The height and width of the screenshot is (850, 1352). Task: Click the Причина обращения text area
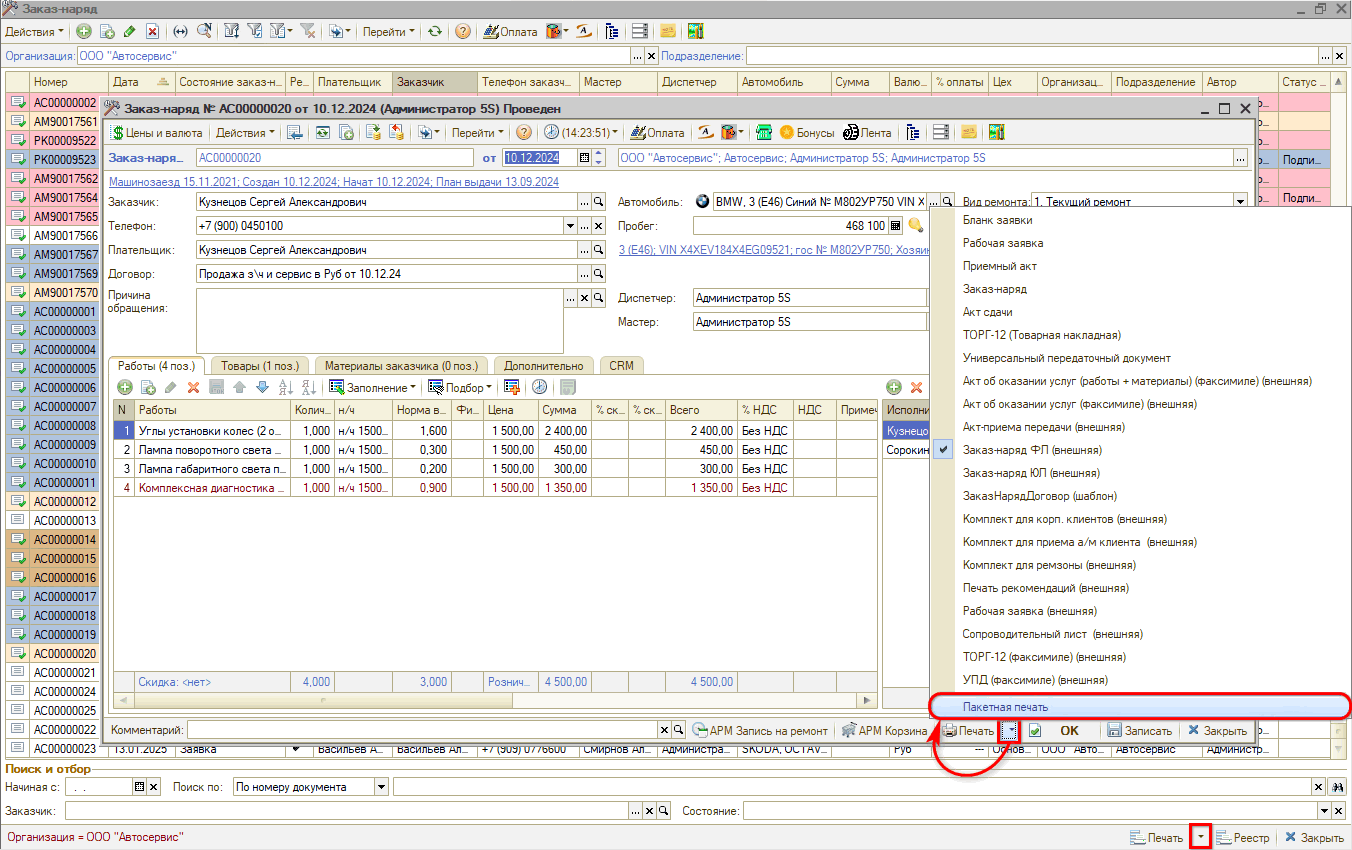(380, 321)
